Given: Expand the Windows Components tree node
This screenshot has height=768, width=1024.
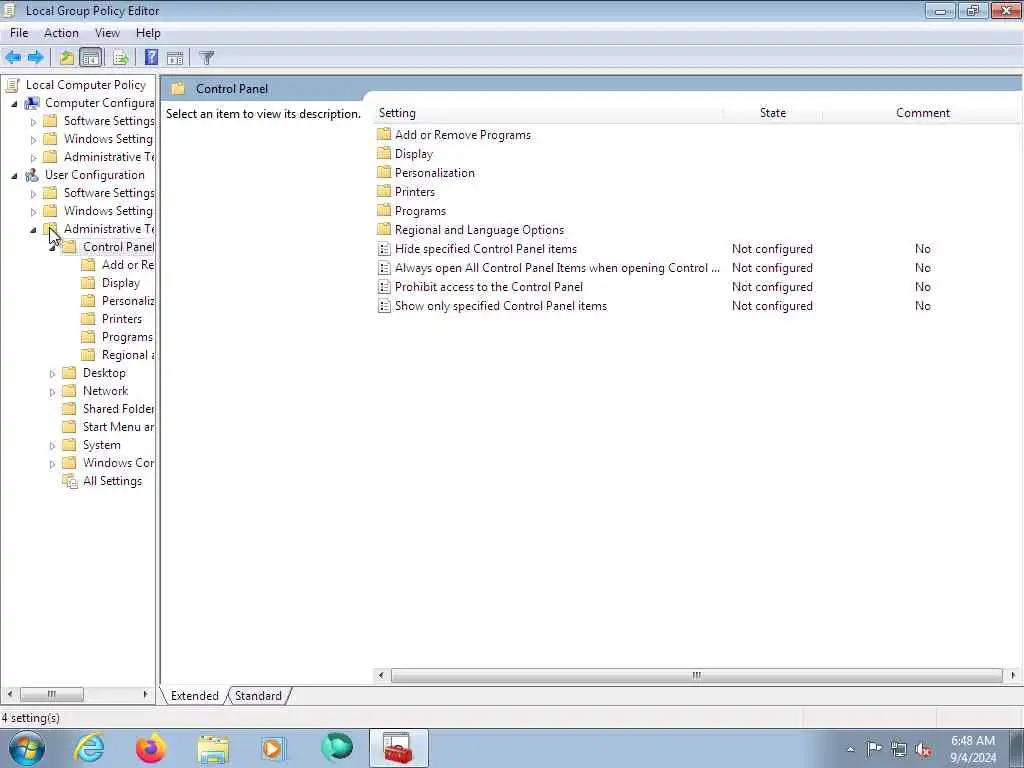Looking at the screenshot, I should coord(52,464).
